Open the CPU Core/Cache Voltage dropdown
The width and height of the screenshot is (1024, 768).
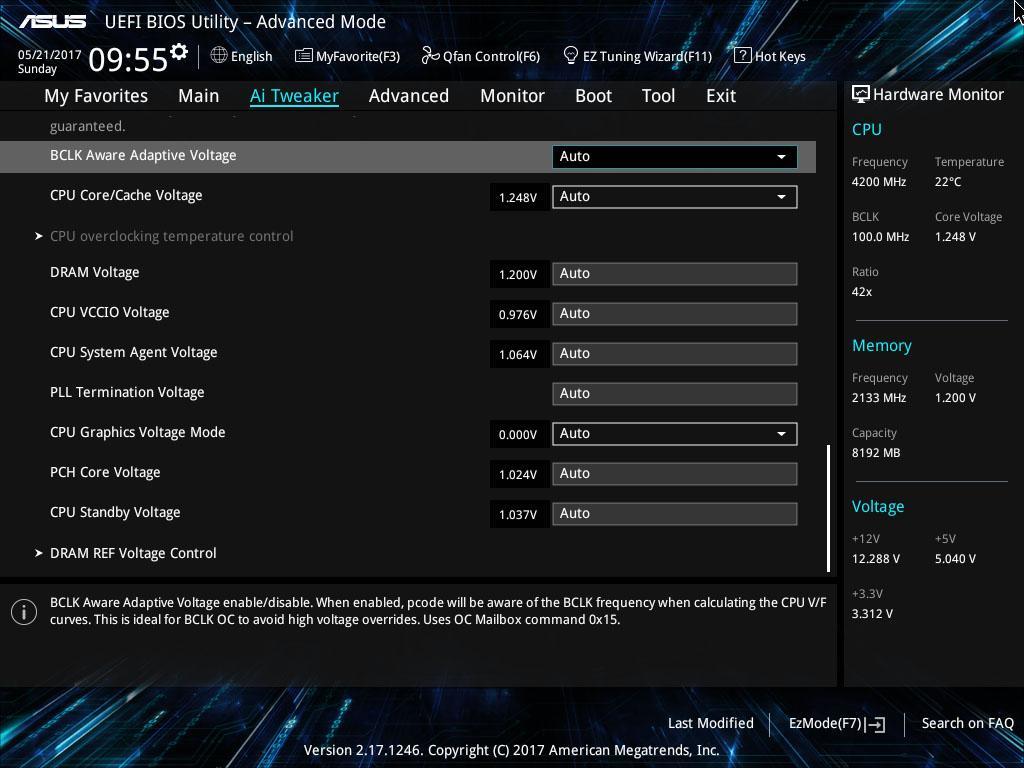[675, 197]
